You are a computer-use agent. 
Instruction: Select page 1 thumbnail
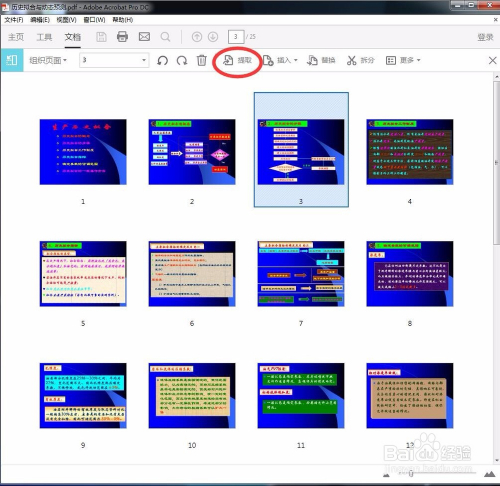coord(83,152)
